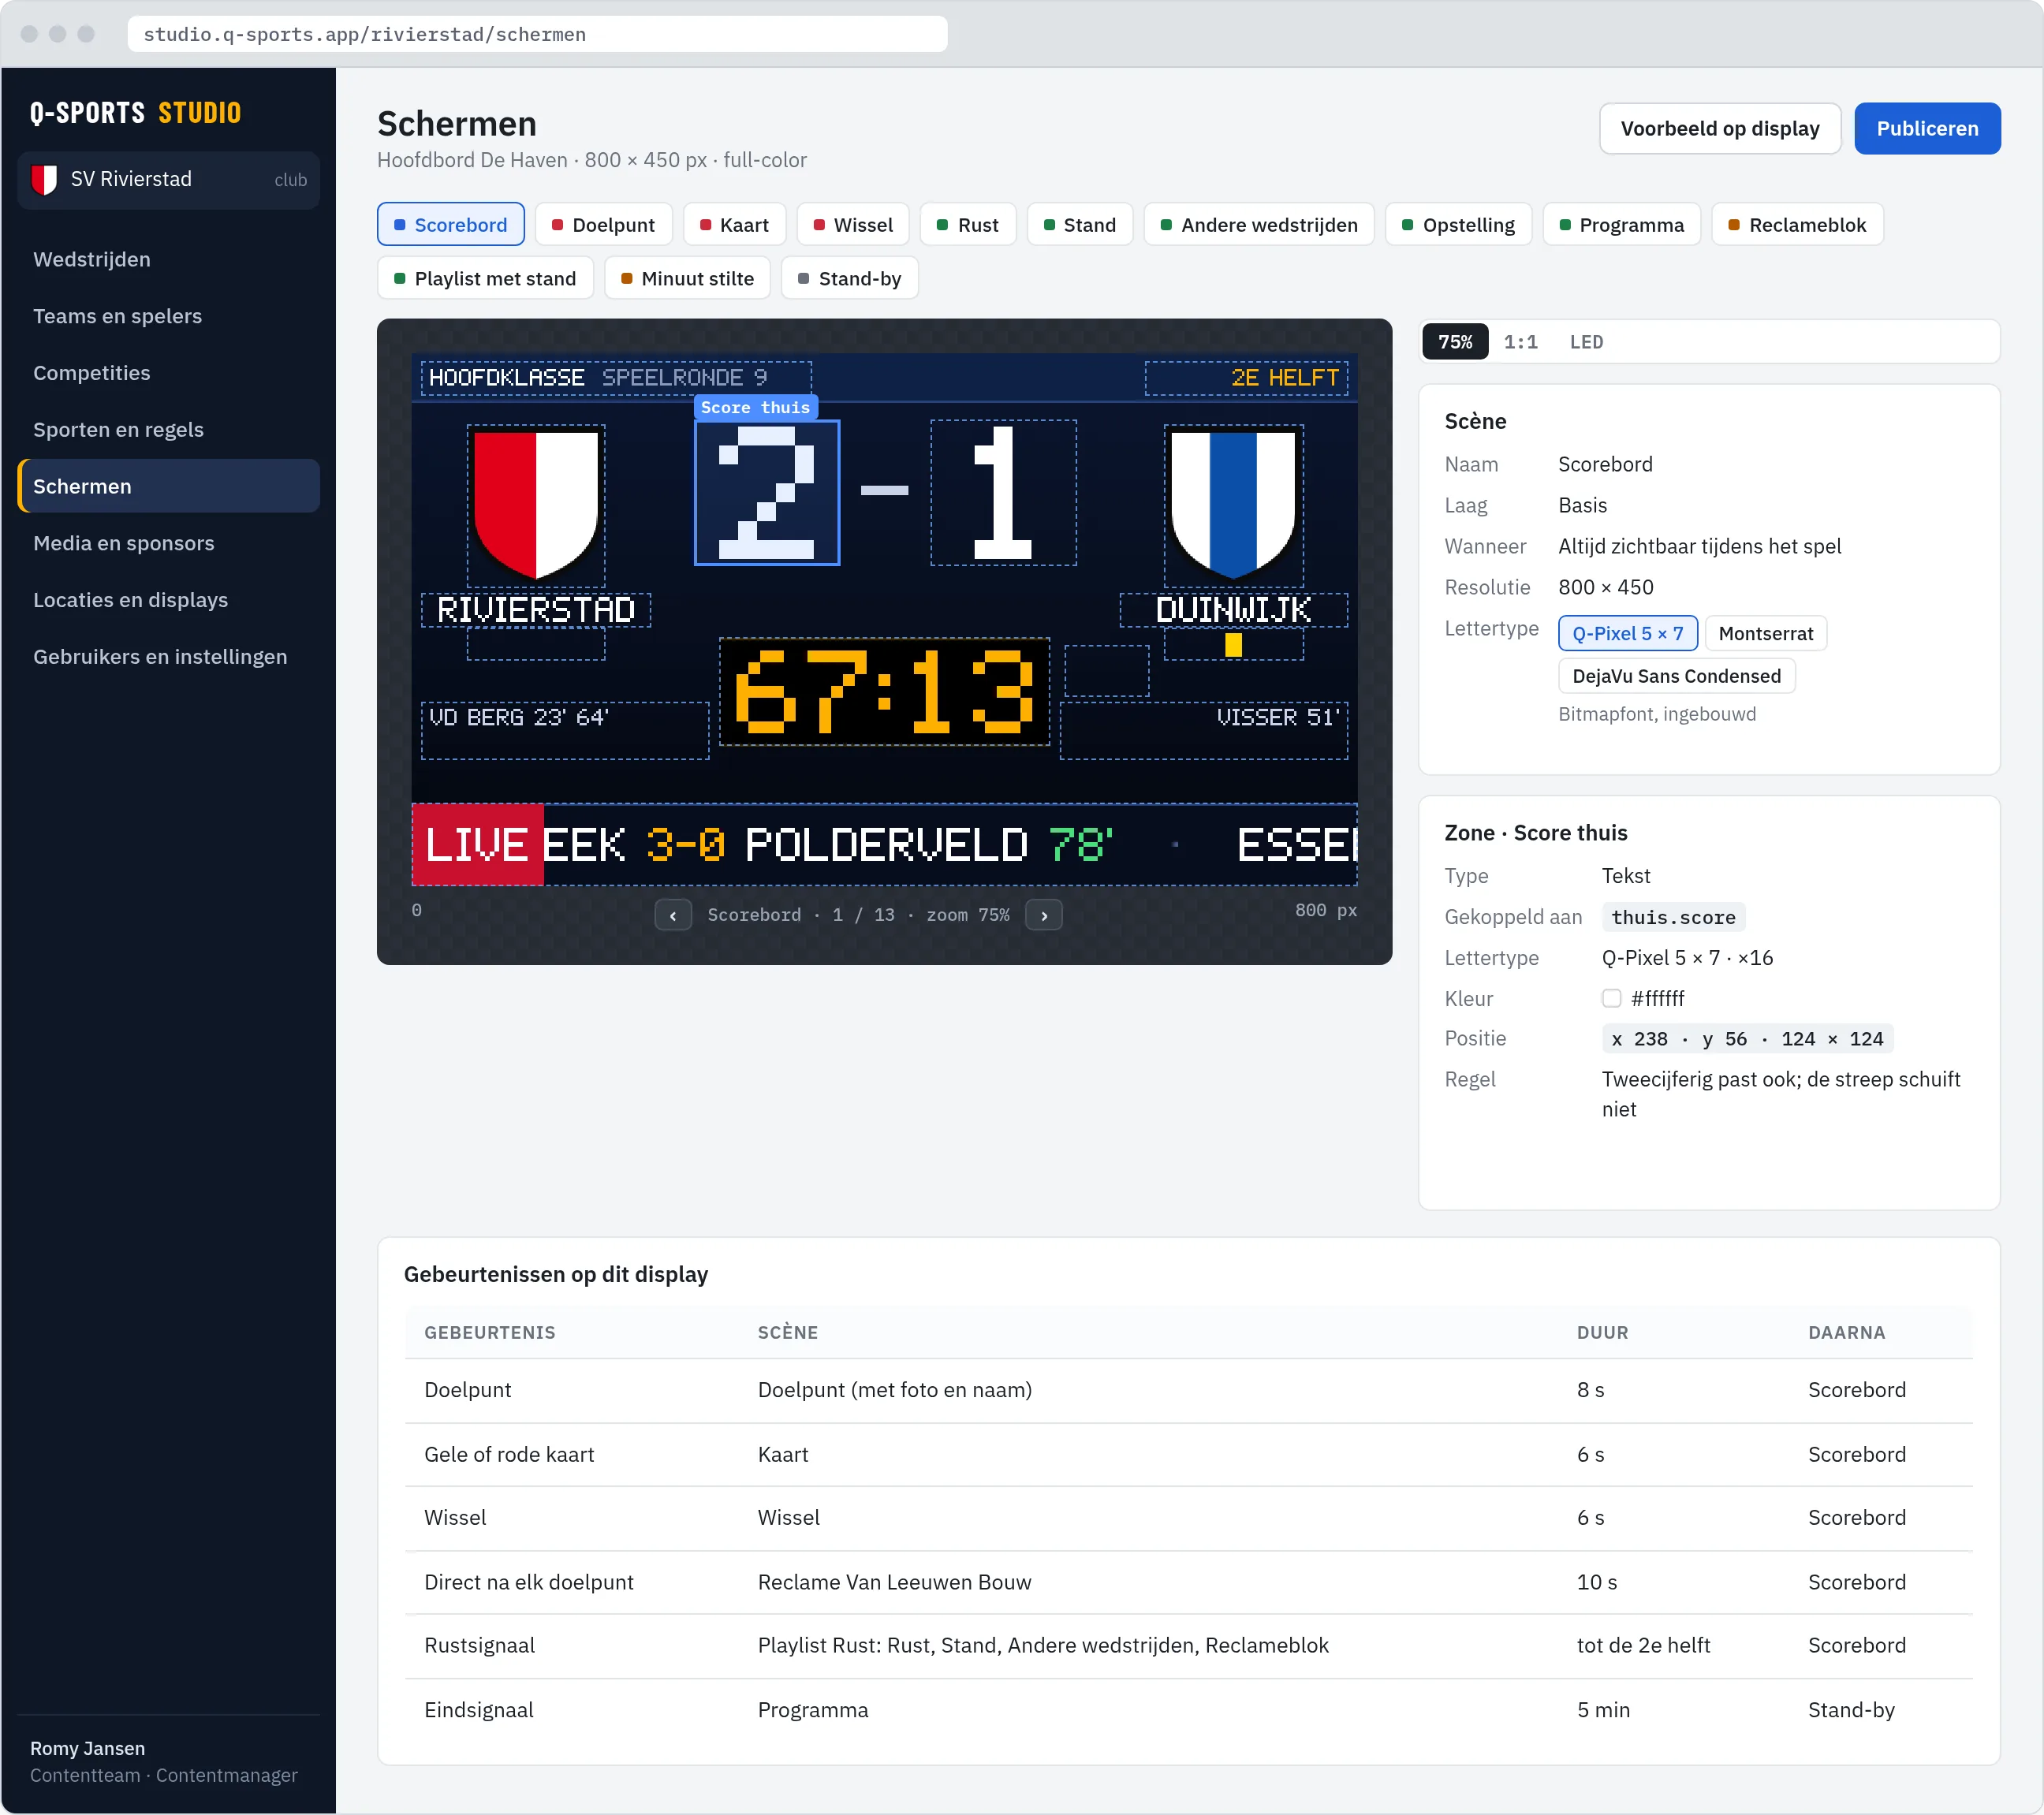Choose the Montserrat font
Screen dimensions: 2044x1815
click(1766, 634)
